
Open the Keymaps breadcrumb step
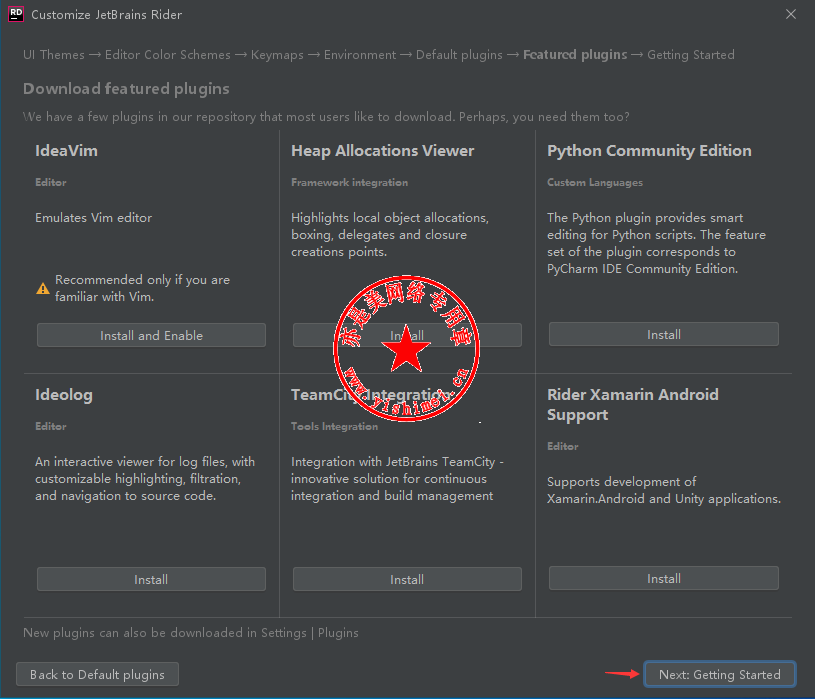(277, 55)
